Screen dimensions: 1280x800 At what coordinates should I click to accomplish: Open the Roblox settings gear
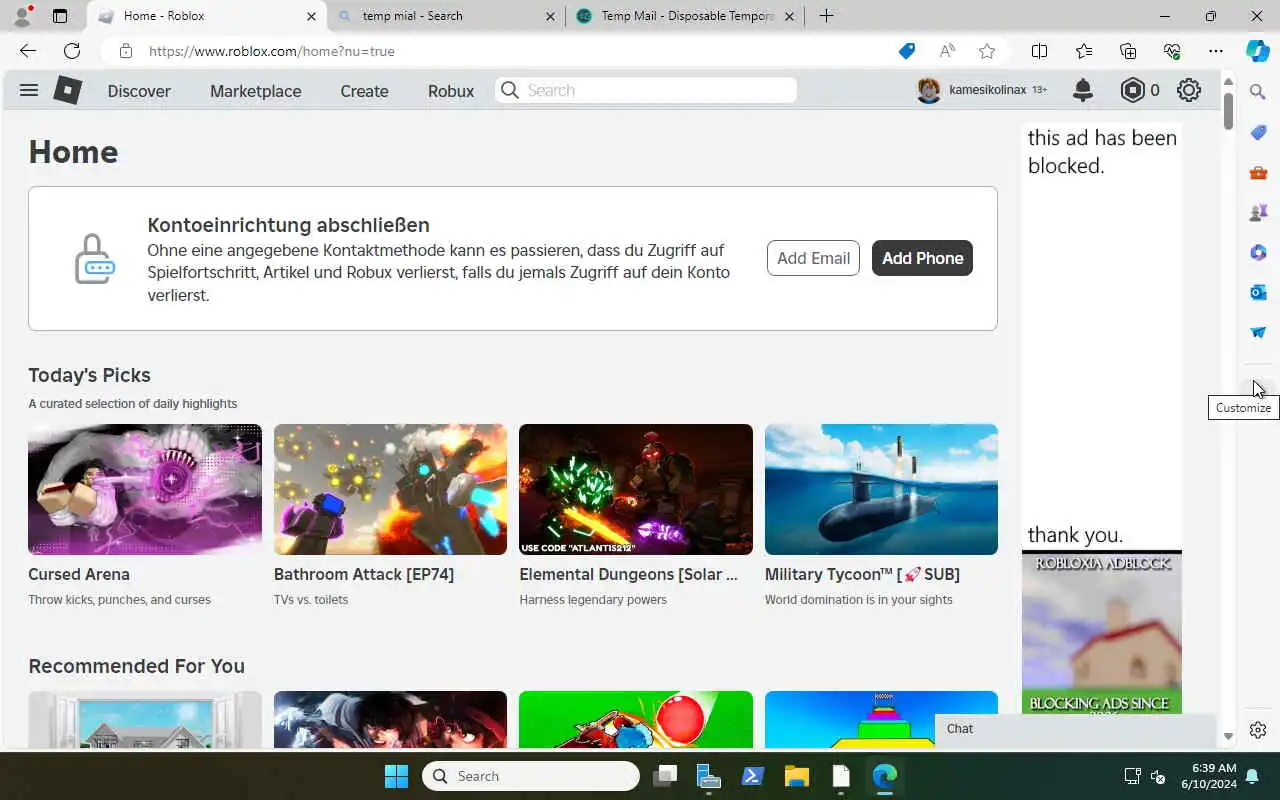tap(1189, 90)
